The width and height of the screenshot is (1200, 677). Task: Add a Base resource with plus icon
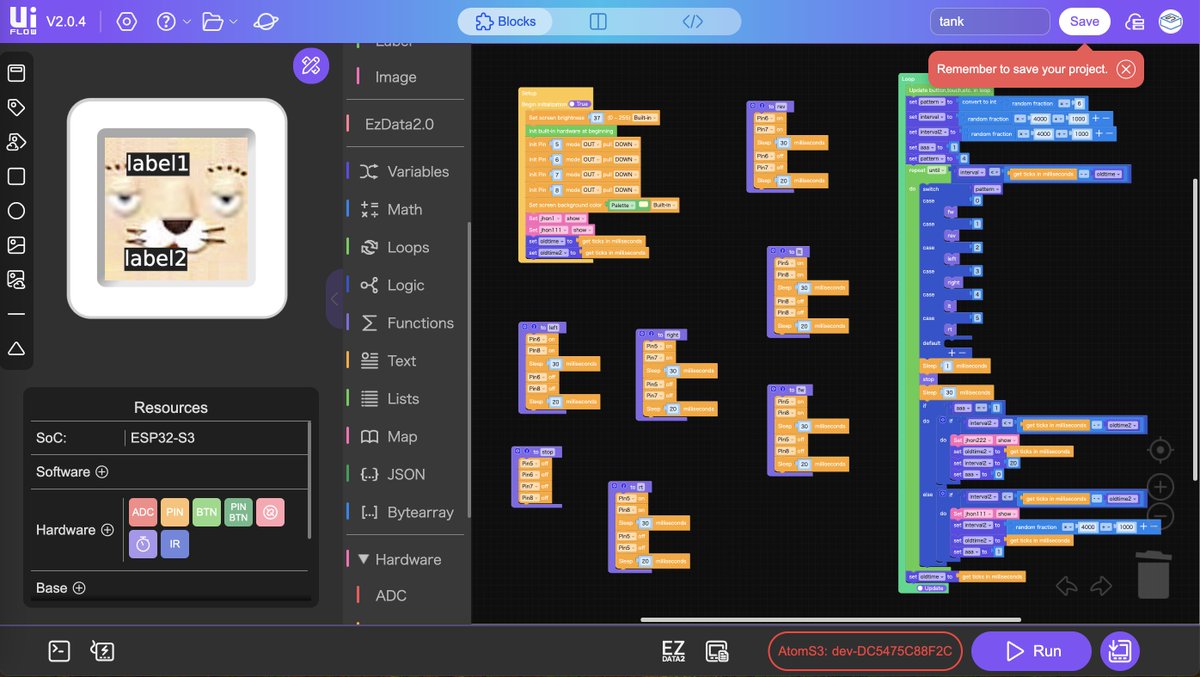click(x=79, y=588)
